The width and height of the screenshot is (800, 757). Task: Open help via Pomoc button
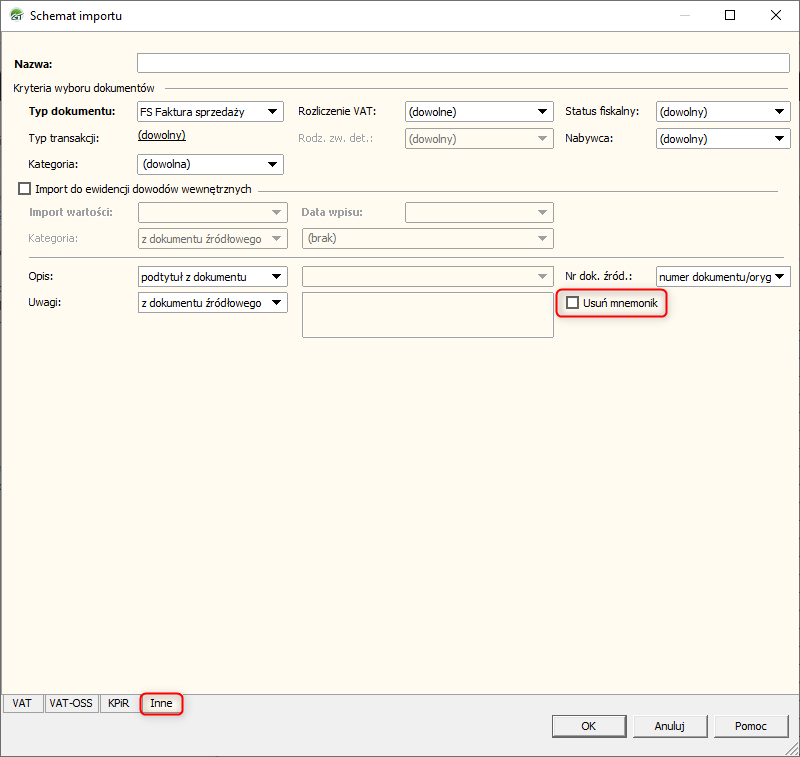751,726
